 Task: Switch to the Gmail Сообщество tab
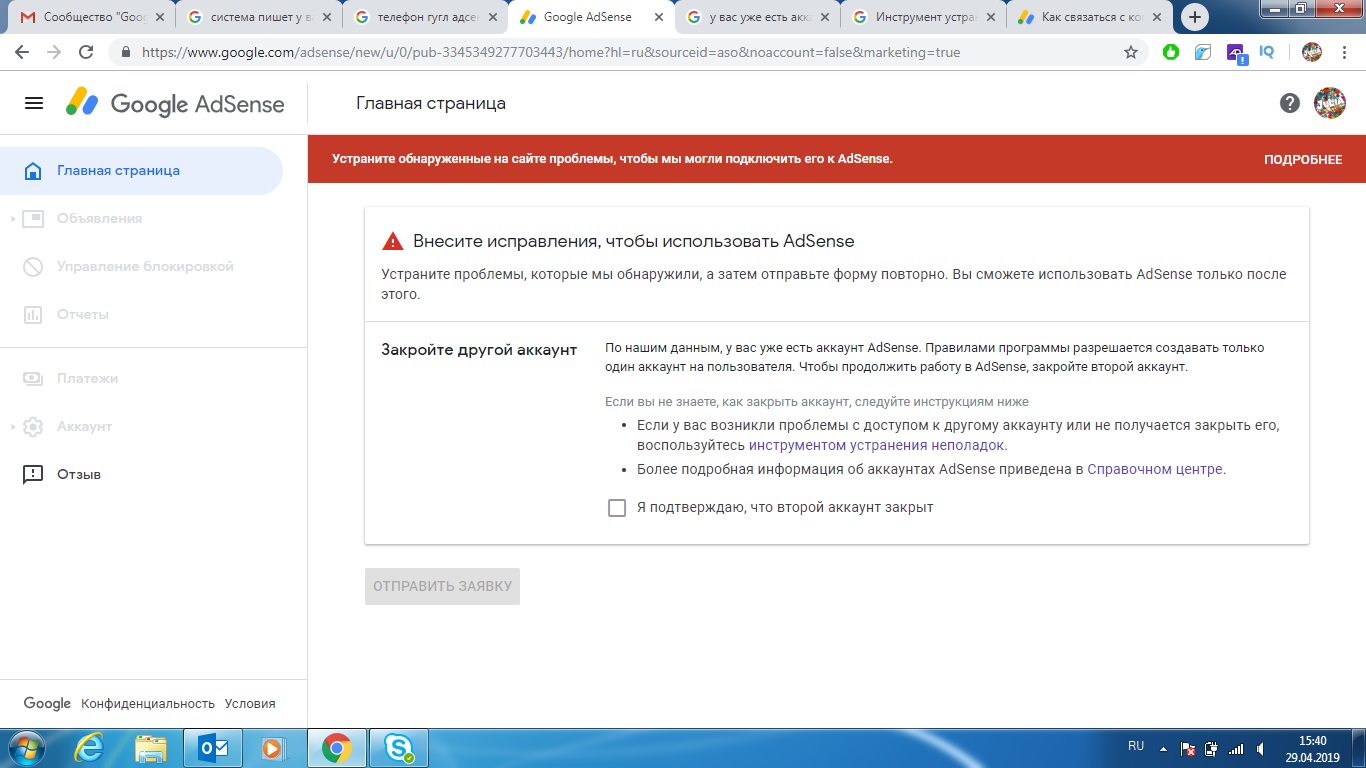pyautogui.click(x=91, y=17)
